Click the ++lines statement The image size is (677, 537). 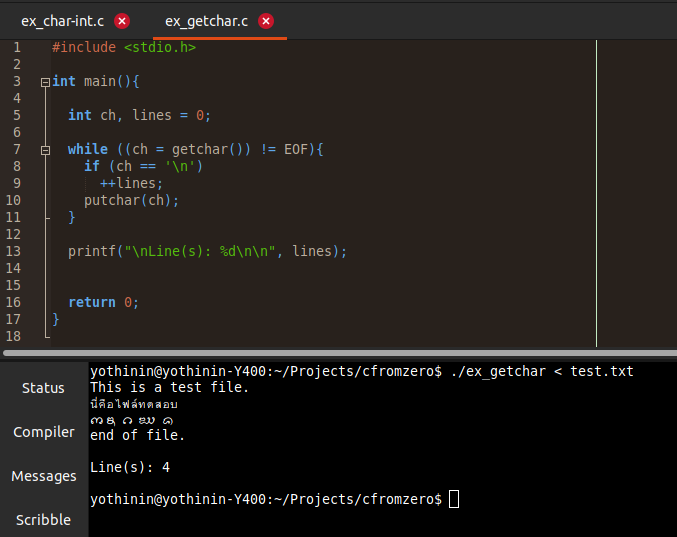coord(131,183)
